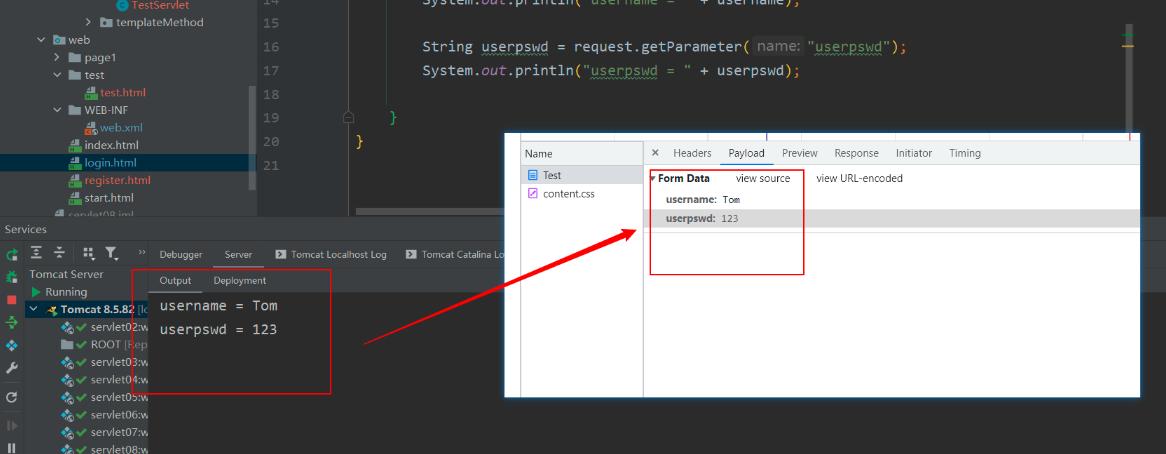Click the content.css file icon in Network list
The width and height of the screenshot is (1166, 454).
pos(532,194)
